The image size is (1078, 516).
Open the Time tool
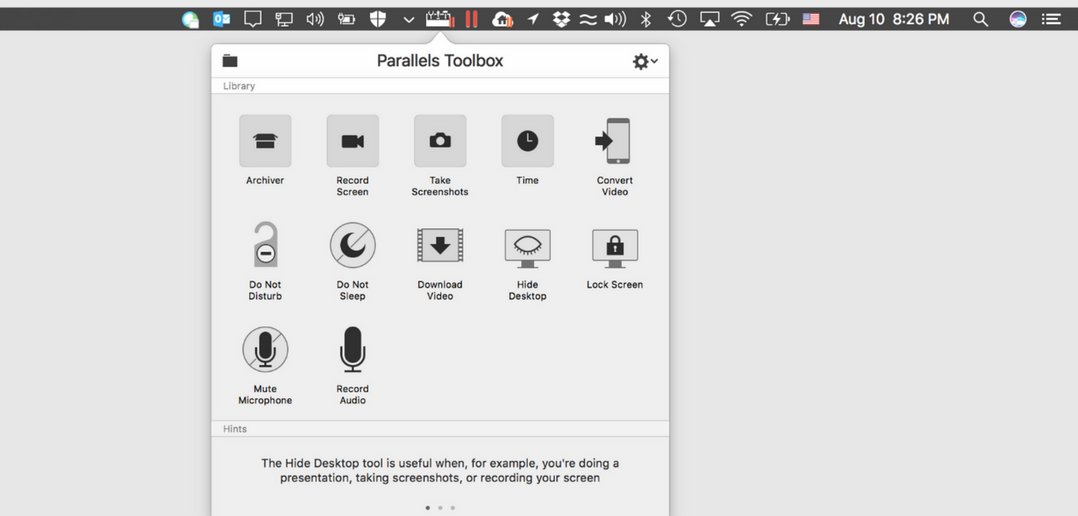tap(527, 141)
